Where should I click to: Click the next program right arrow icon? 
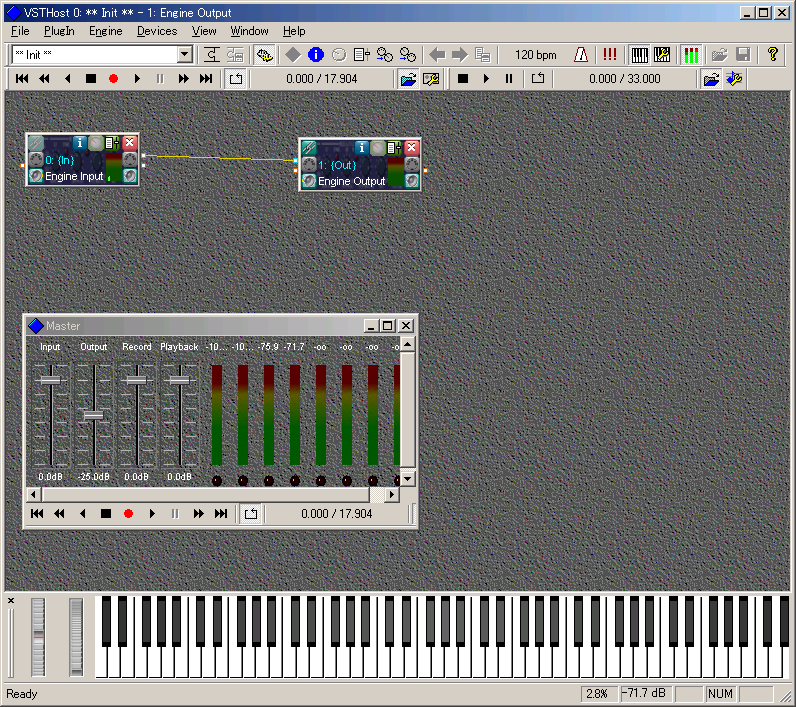[460, 55]
